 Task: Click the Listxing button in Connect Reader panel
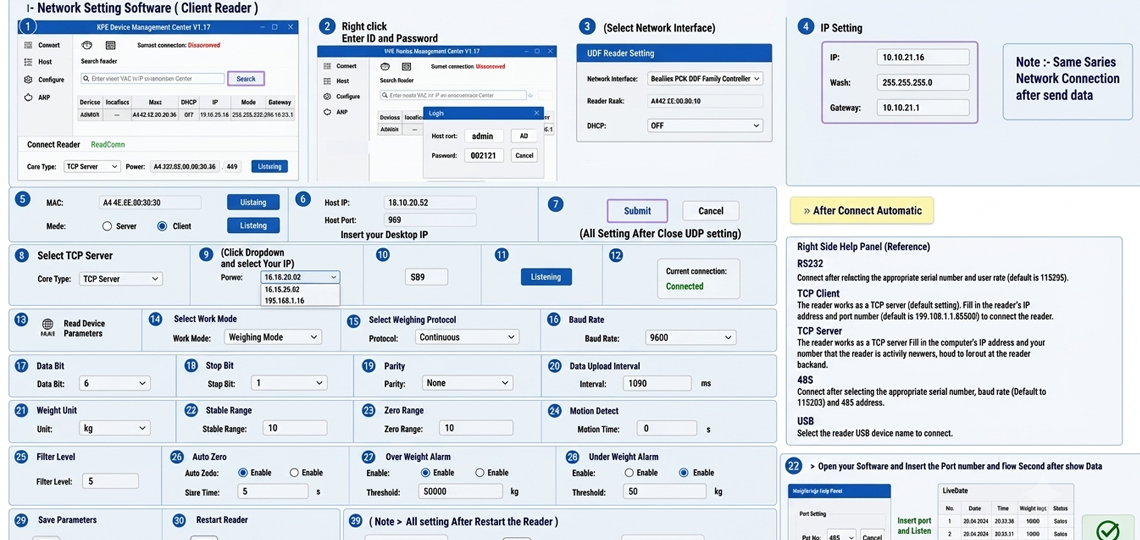(x=270, y=166)
